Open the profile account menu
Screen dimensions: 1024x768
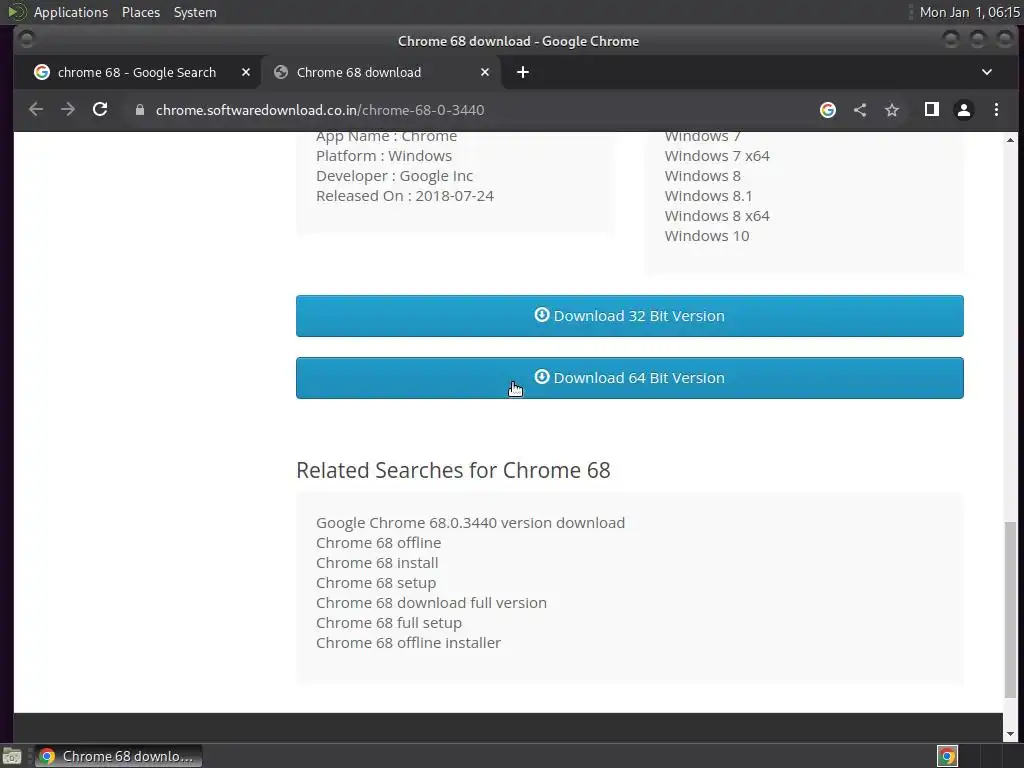coord(964,110)
